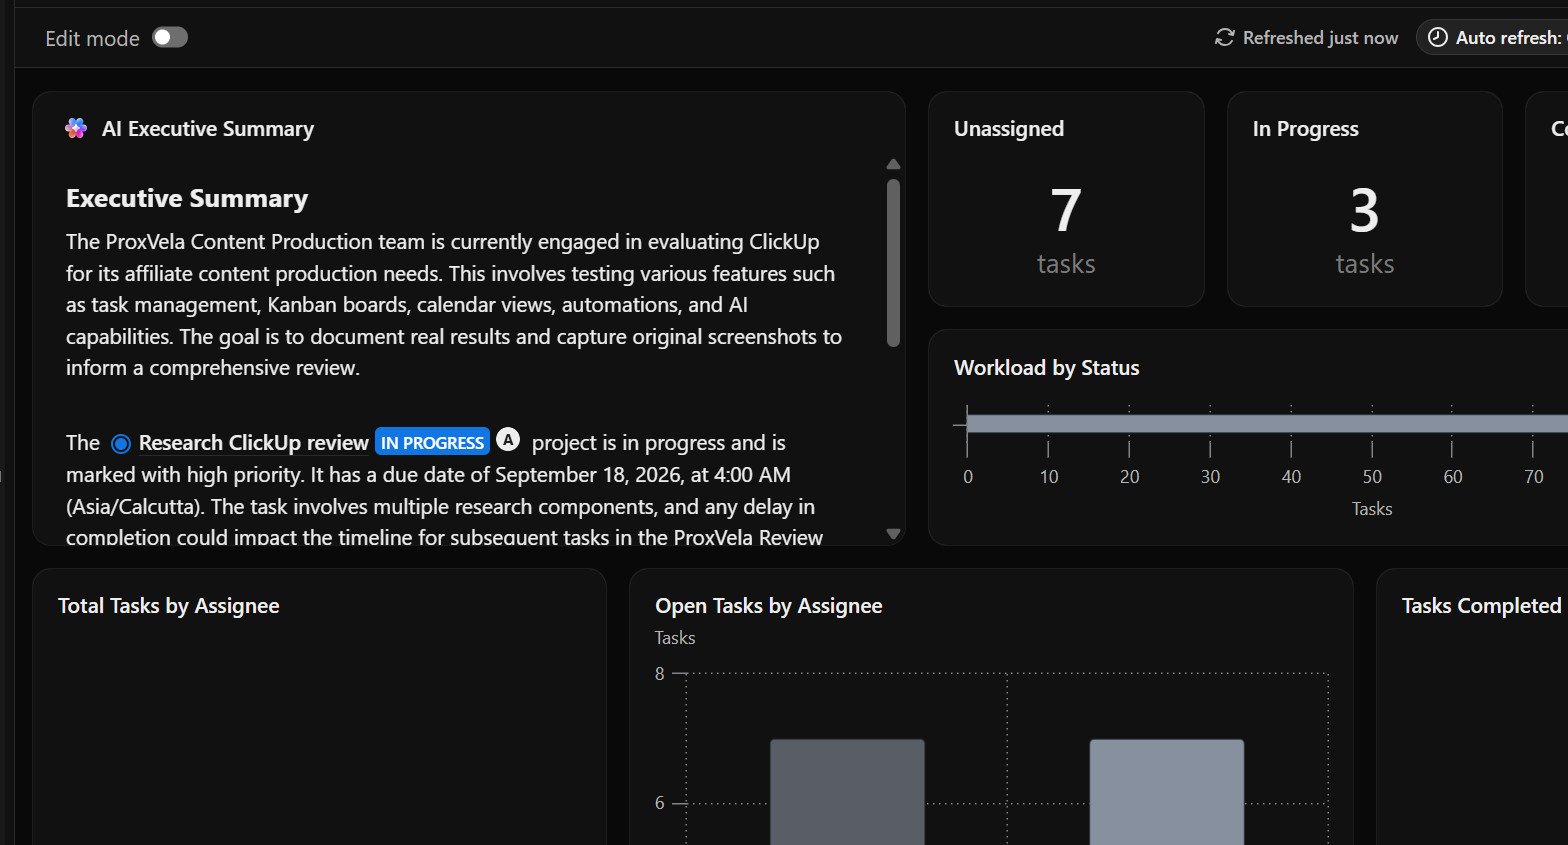Click the summary scrollbar down arrow
Image resolution: width=1568 pixels, height=845 pixels.
pos(893,534)
